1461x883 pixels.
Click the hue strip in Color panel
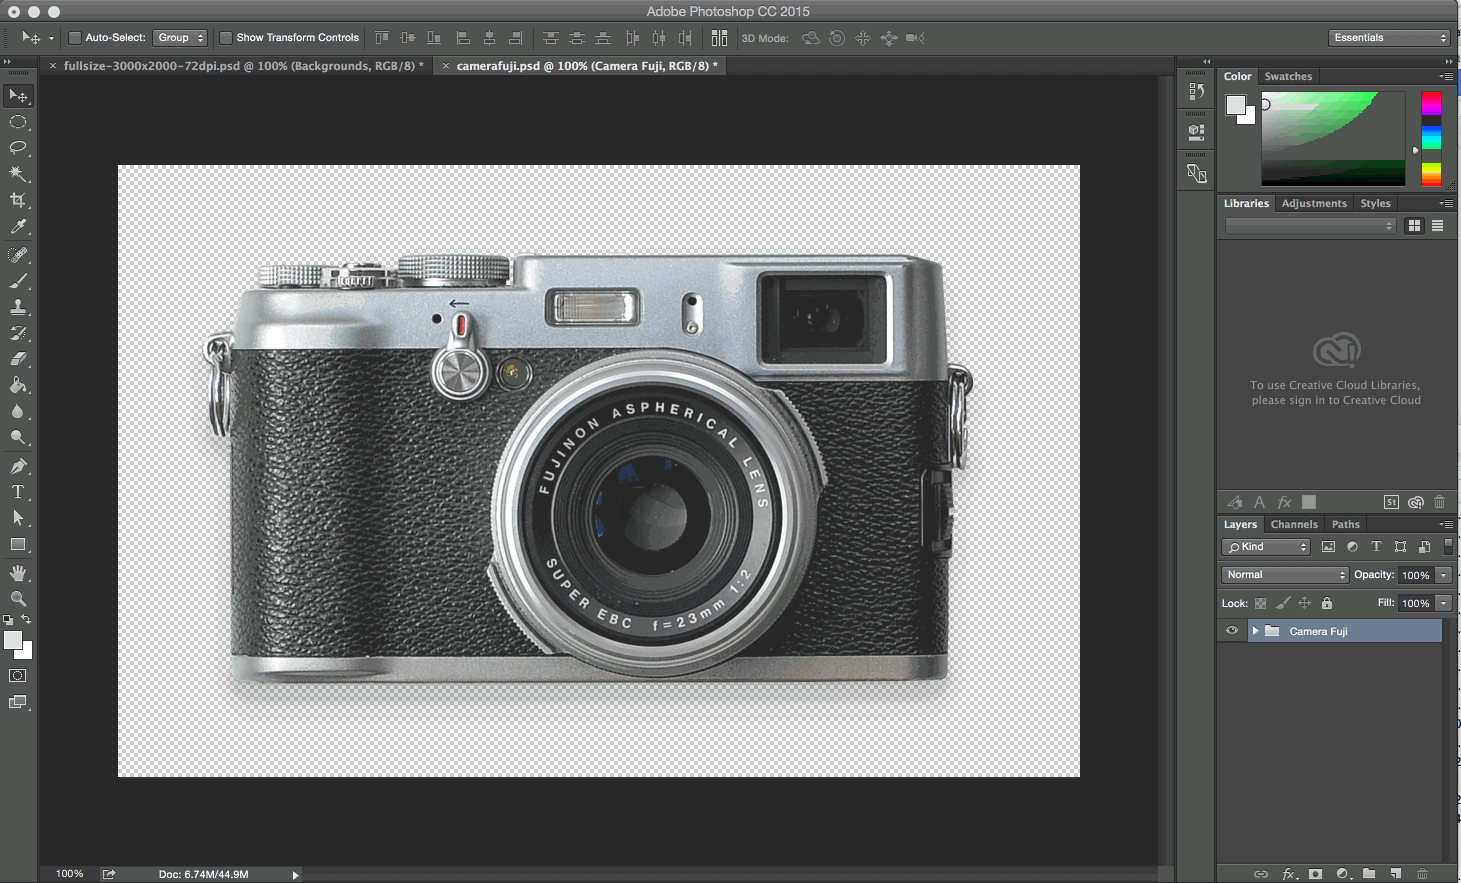pyautogui.click(x=1431, y=138)
